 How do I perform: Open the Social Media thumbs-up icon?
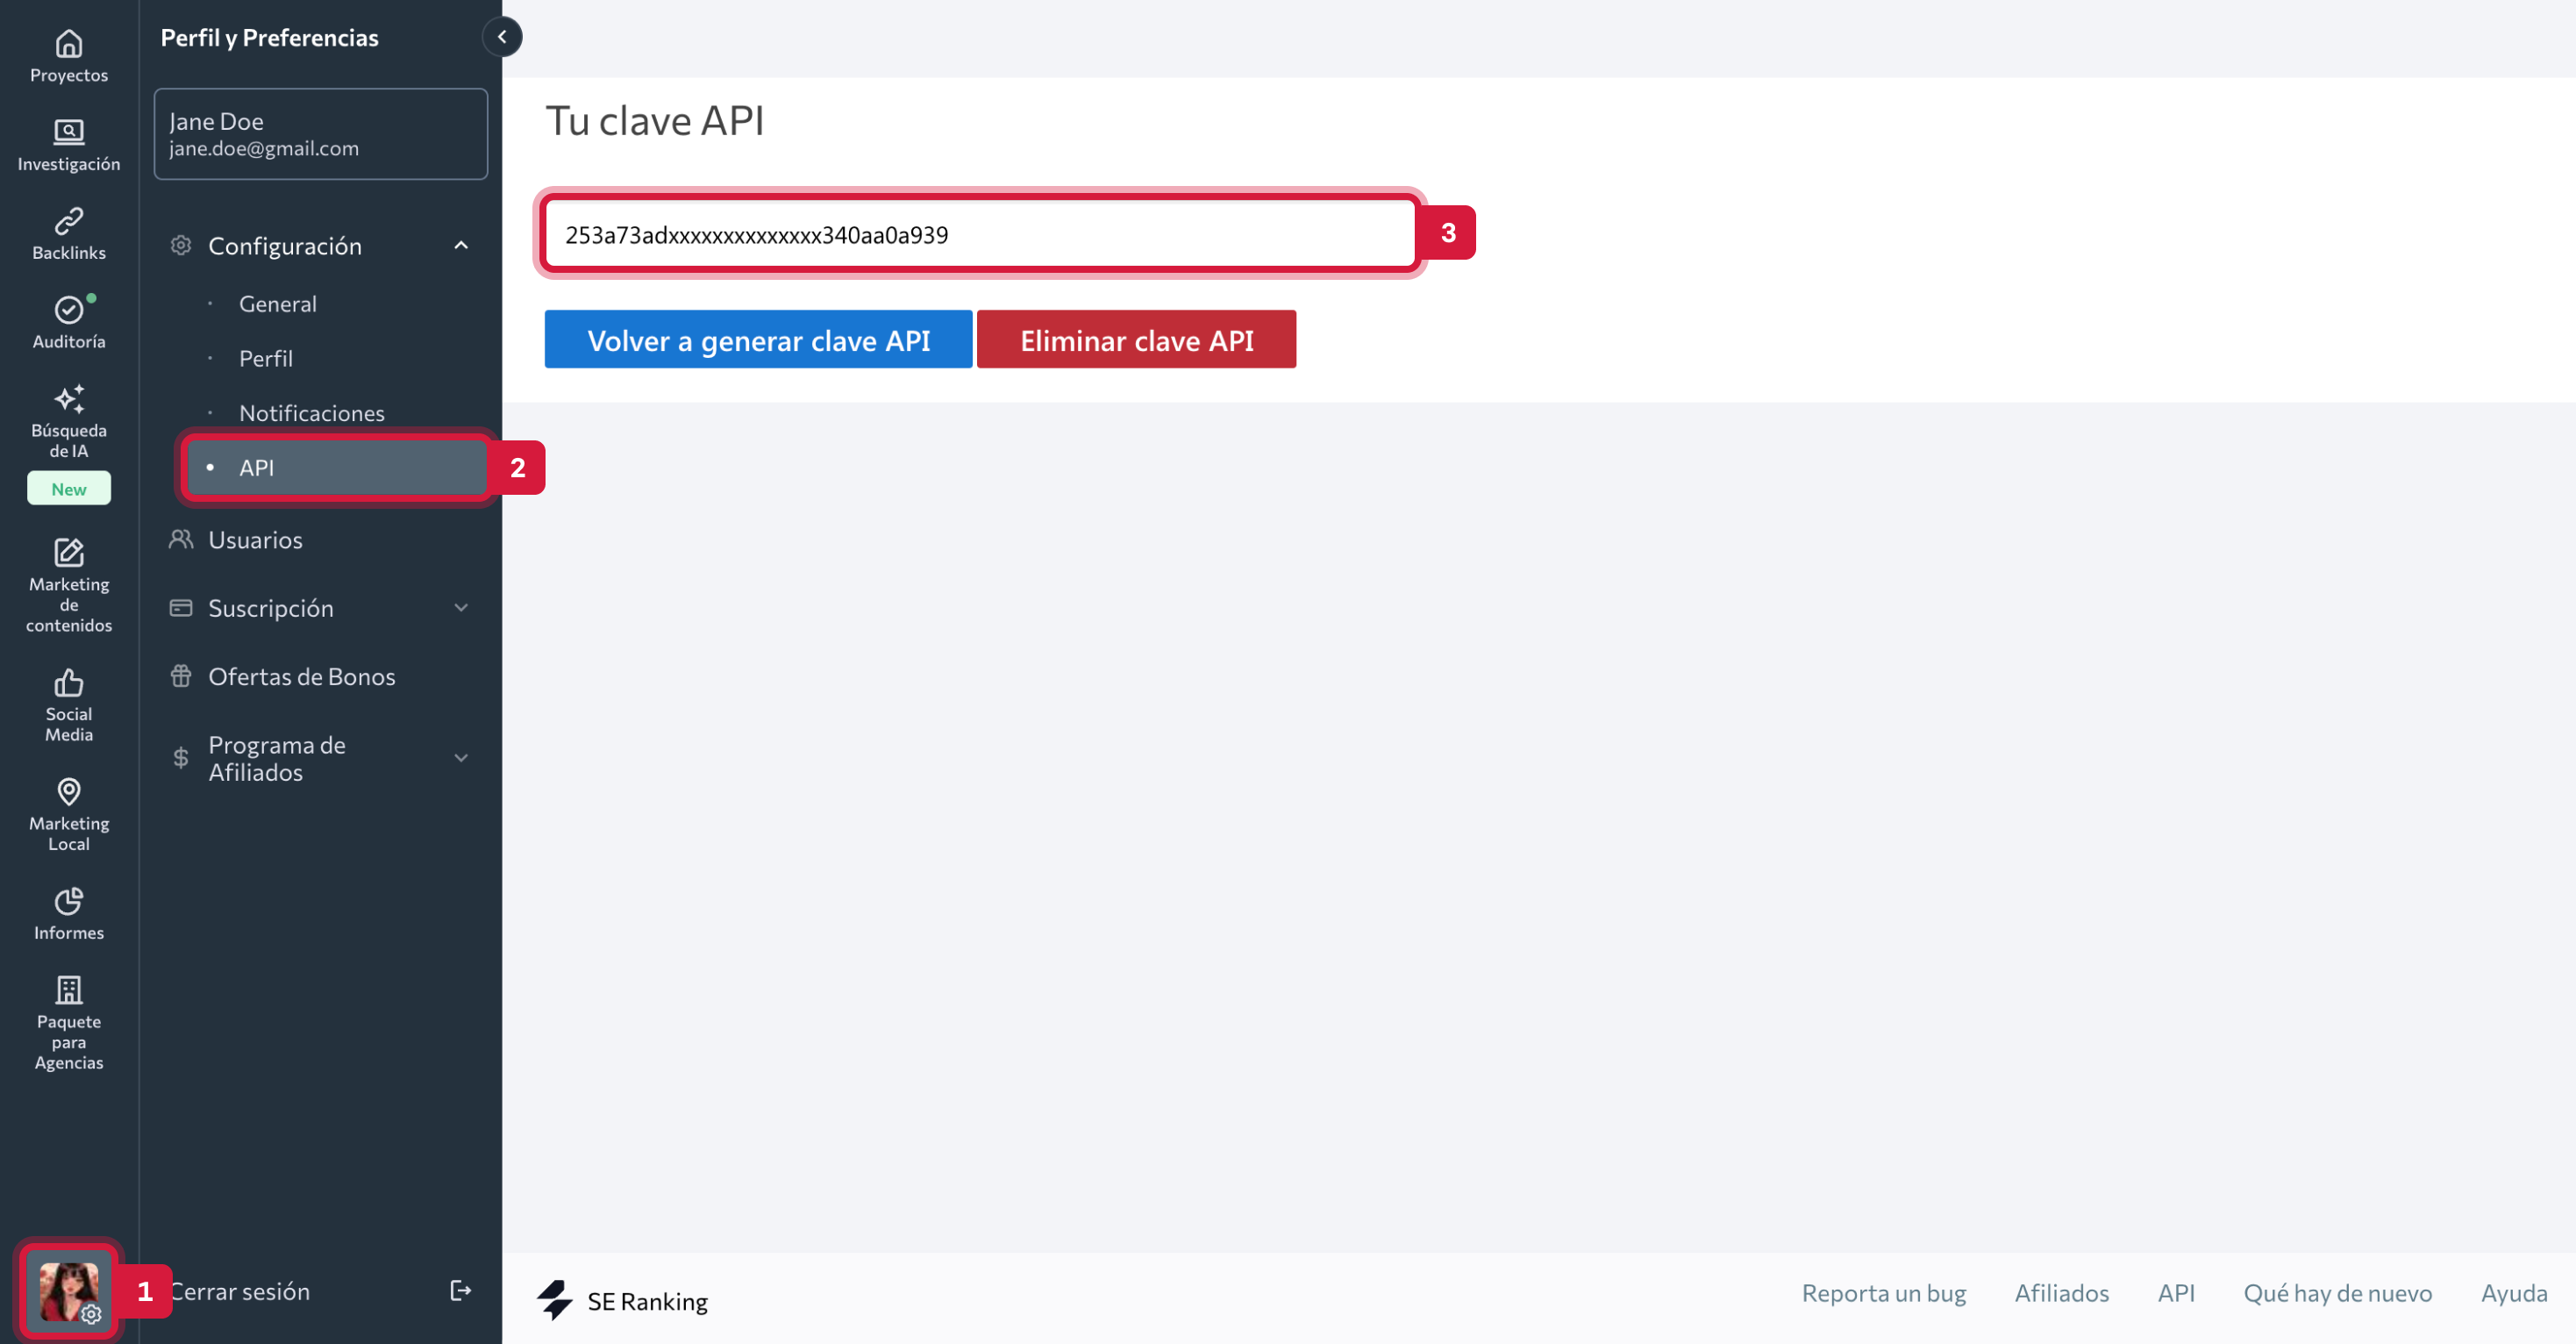[x=68, y=683]
